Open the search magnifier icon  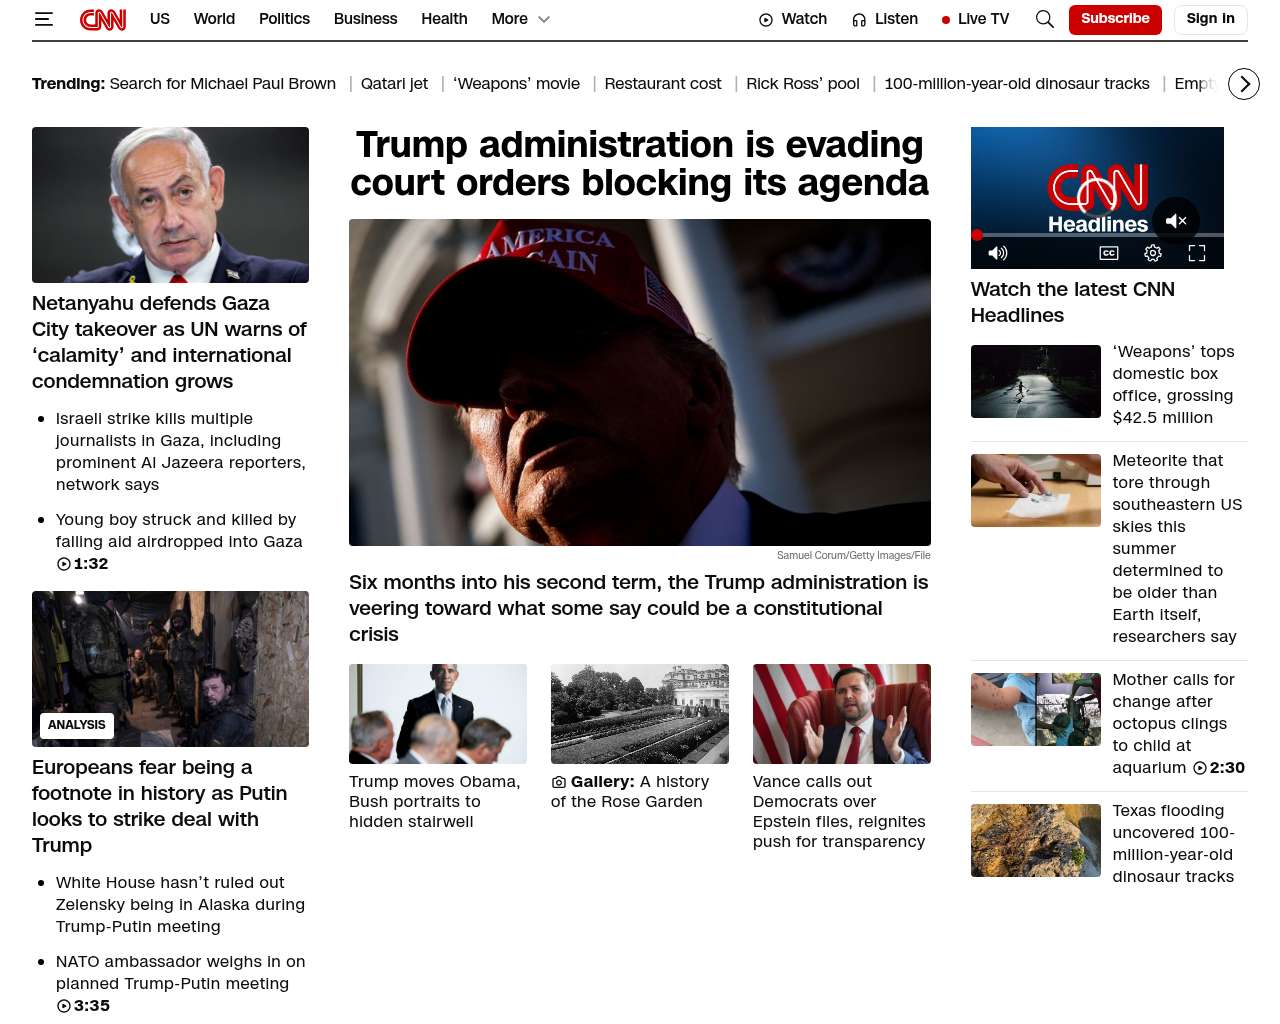(x=1045, y=19)
